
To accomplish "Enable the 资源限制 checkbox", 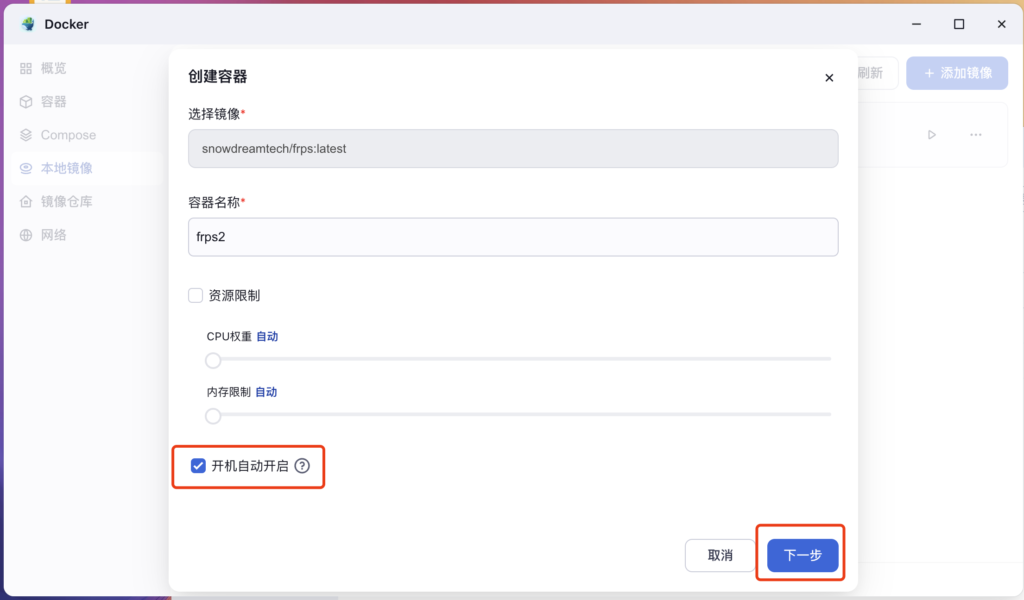I will tap(195, 296).
